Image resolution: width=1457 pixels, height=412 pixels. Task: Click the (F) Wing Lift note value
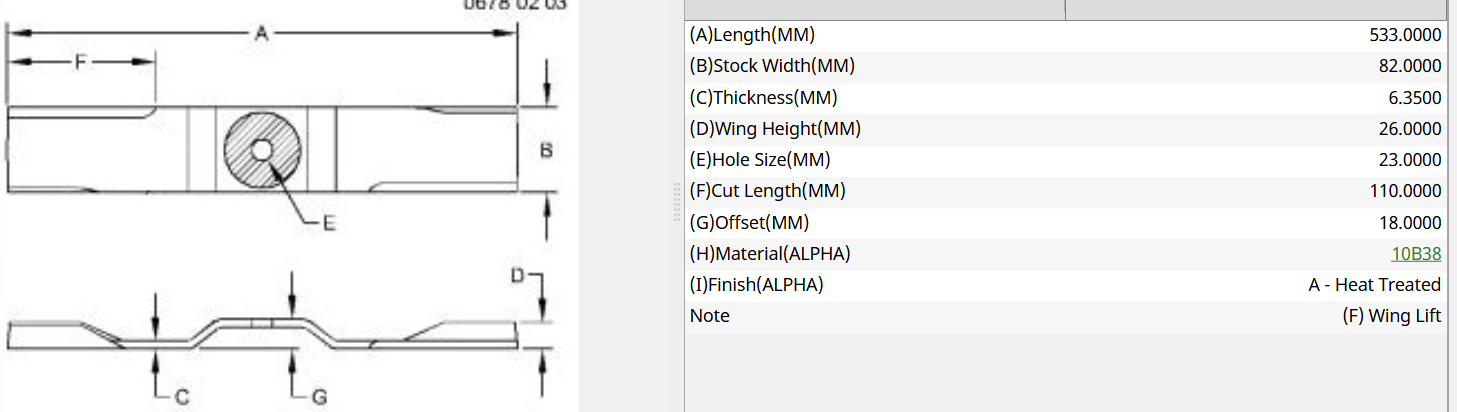(x=1392, y=315)
